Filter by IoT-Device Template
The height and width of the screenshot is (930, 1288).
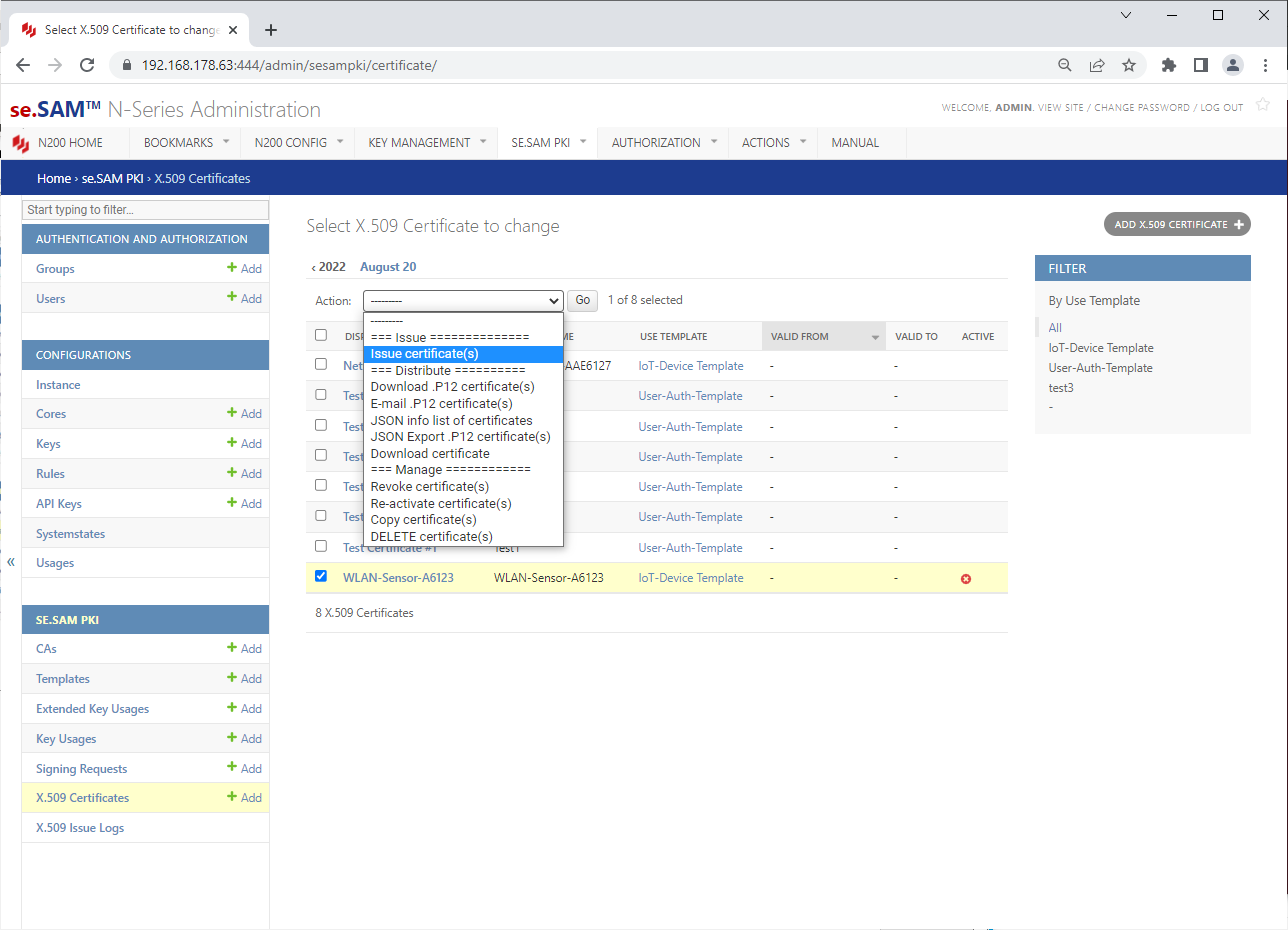[x=1101, y=348]
